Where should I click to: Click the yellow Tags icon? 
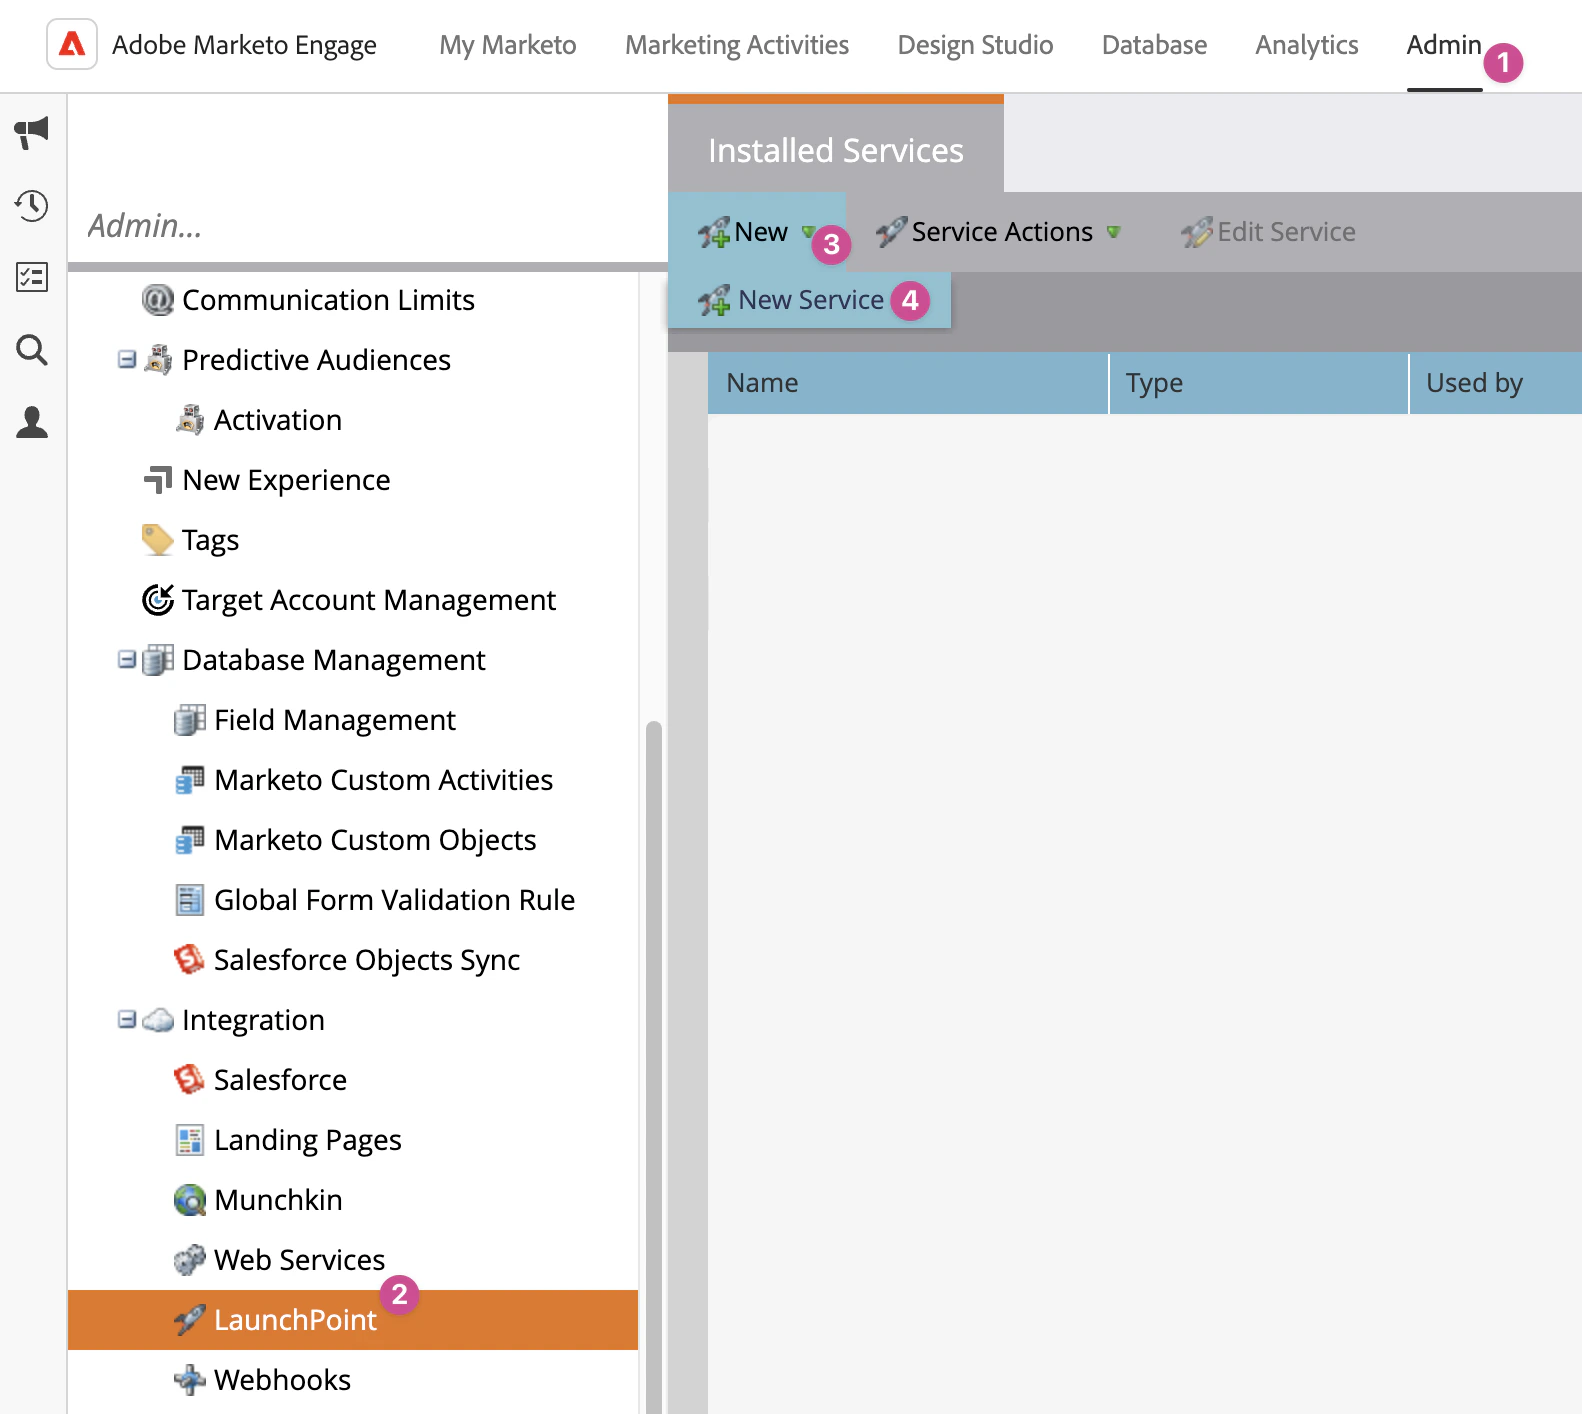pyautogui.click(x=158, y=539)
